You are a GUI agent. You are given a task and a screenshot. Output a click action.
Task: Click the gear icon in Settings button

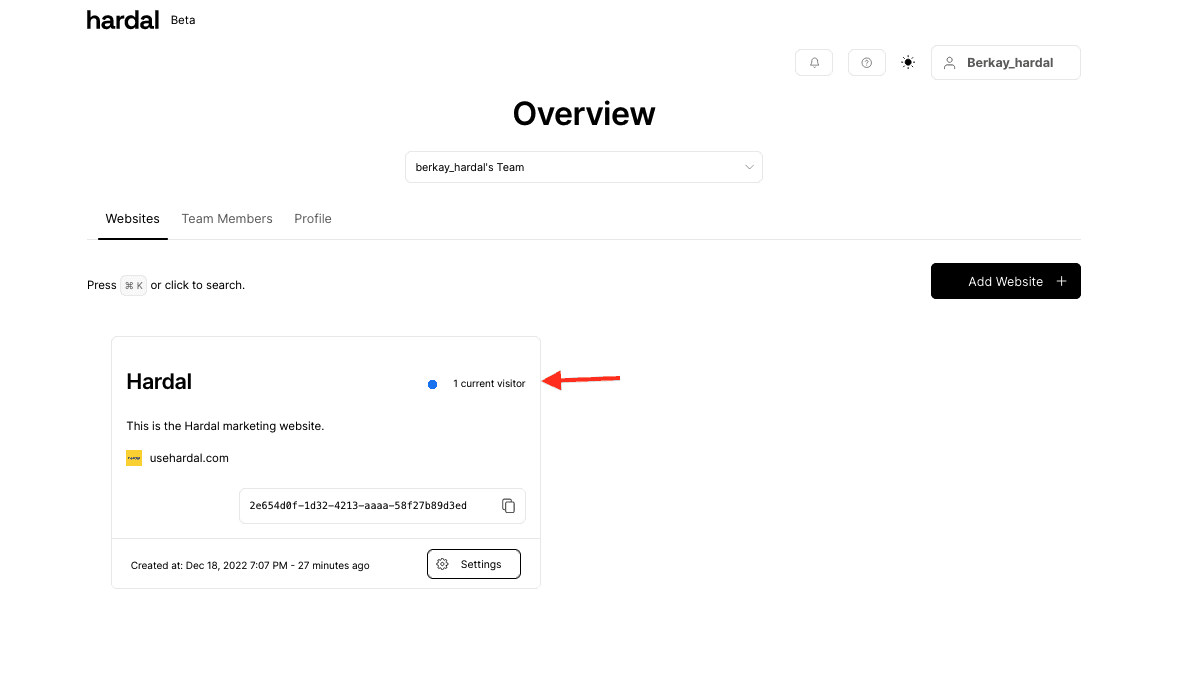coord(443,564)
